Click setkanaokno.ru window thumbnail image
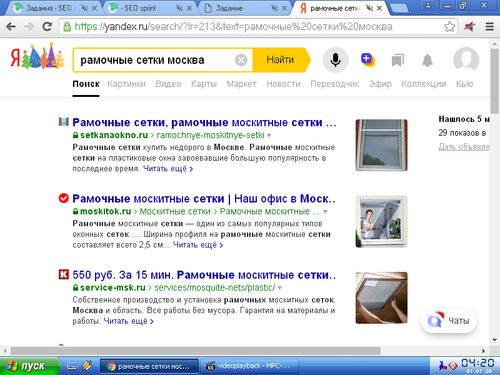500x375 pixels. click(381, 145)
